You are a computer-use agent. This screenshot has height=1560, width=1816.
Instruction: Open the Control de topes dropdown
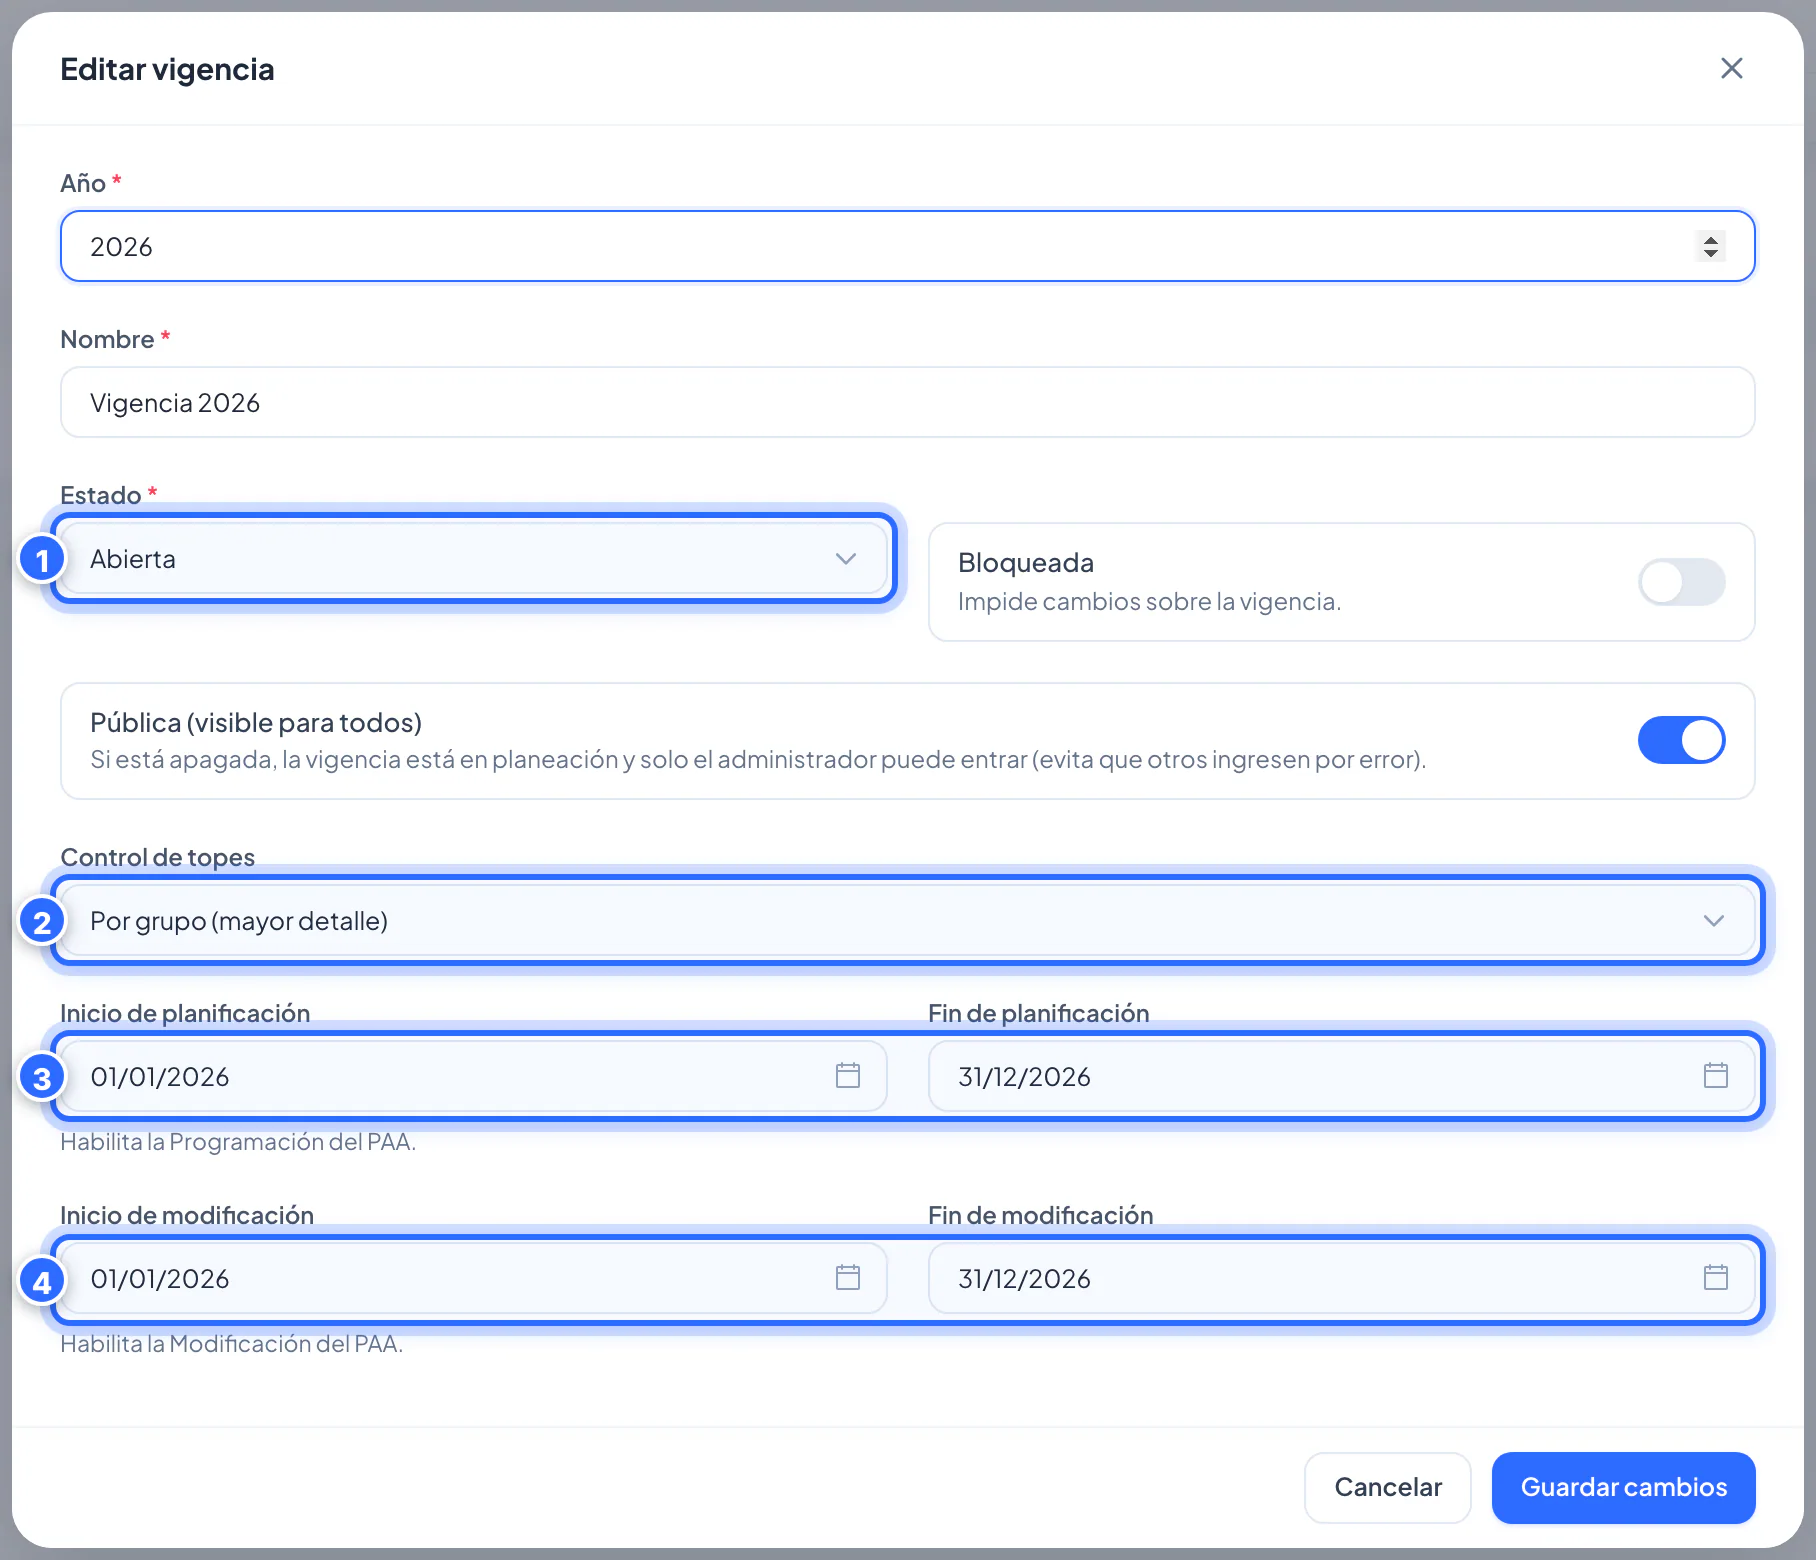point(907,920)
